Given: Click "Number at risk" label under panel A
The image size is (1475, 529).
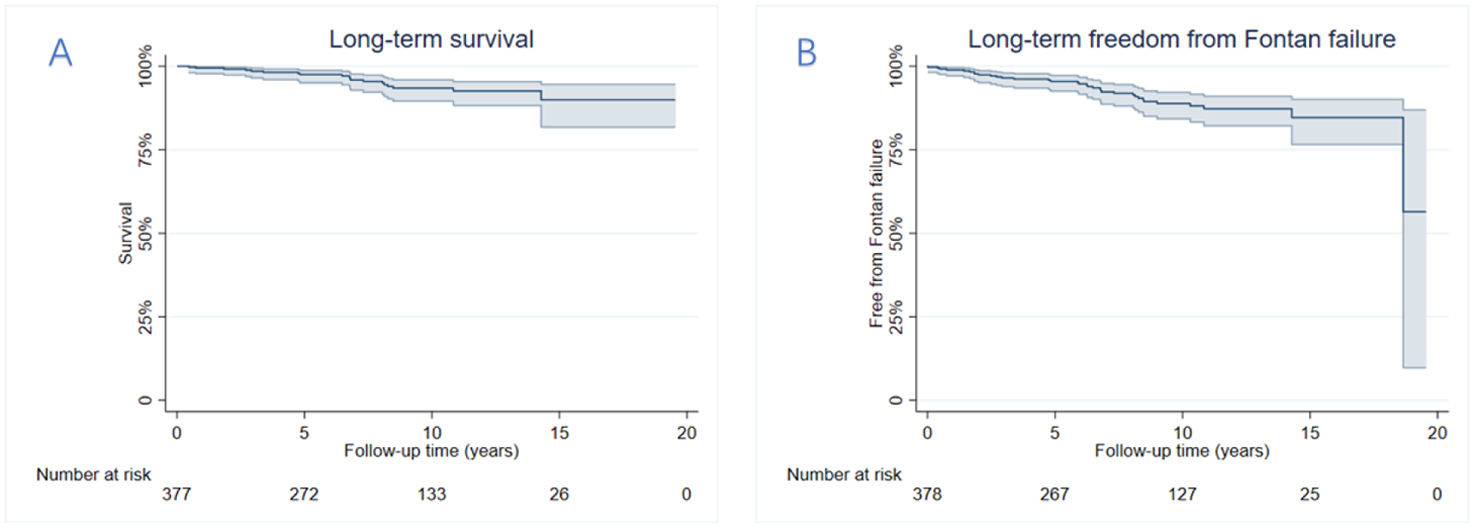Looking at the screenshot, I should [x=94, y=474].
